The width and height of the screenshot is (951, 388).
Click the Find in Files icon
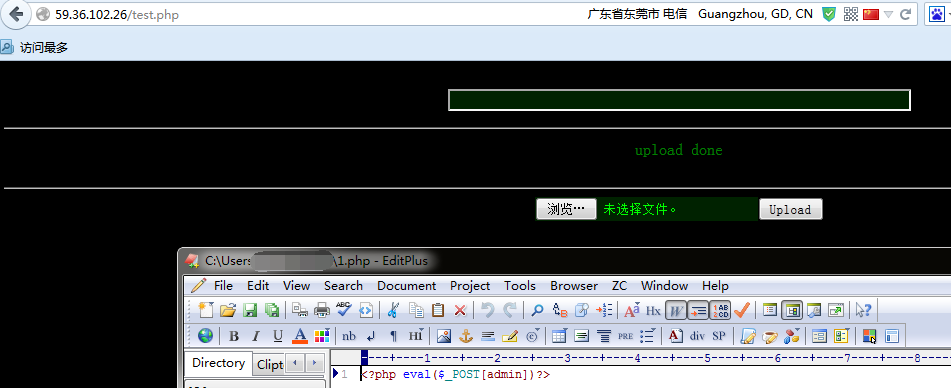(582, 310)
